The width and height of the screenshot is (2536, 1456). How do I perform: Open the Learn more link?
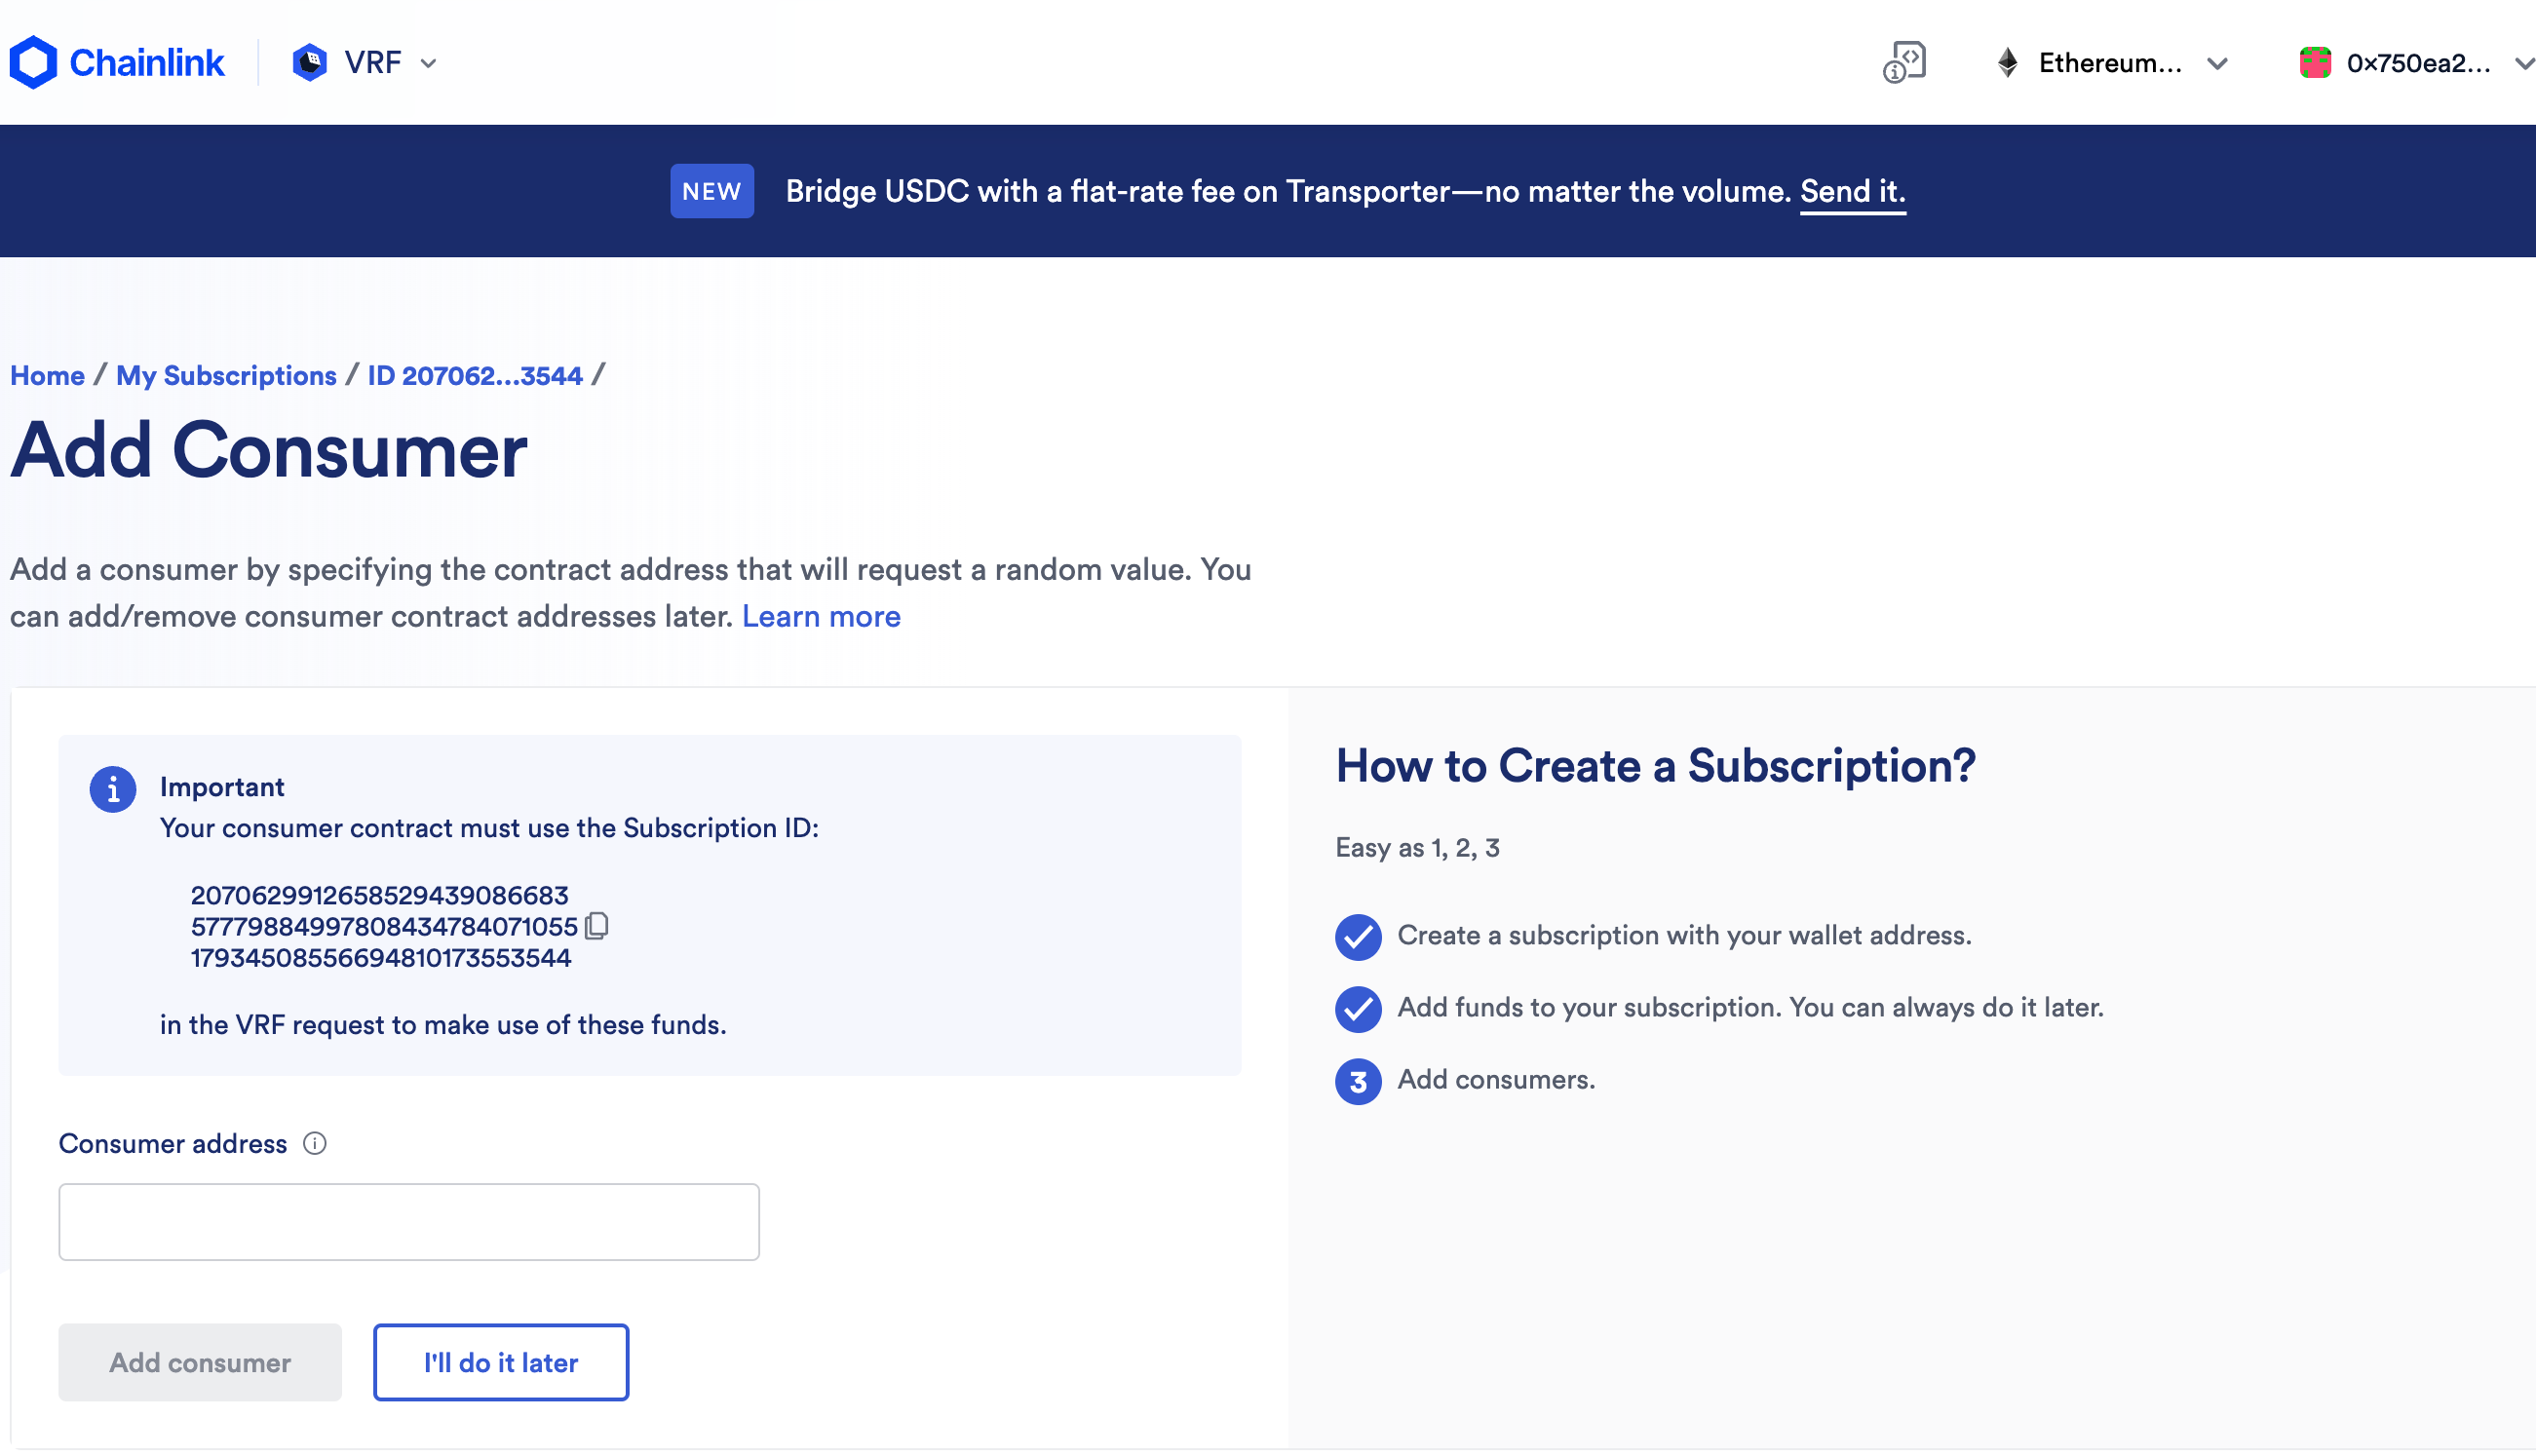[x=821, y=616]
